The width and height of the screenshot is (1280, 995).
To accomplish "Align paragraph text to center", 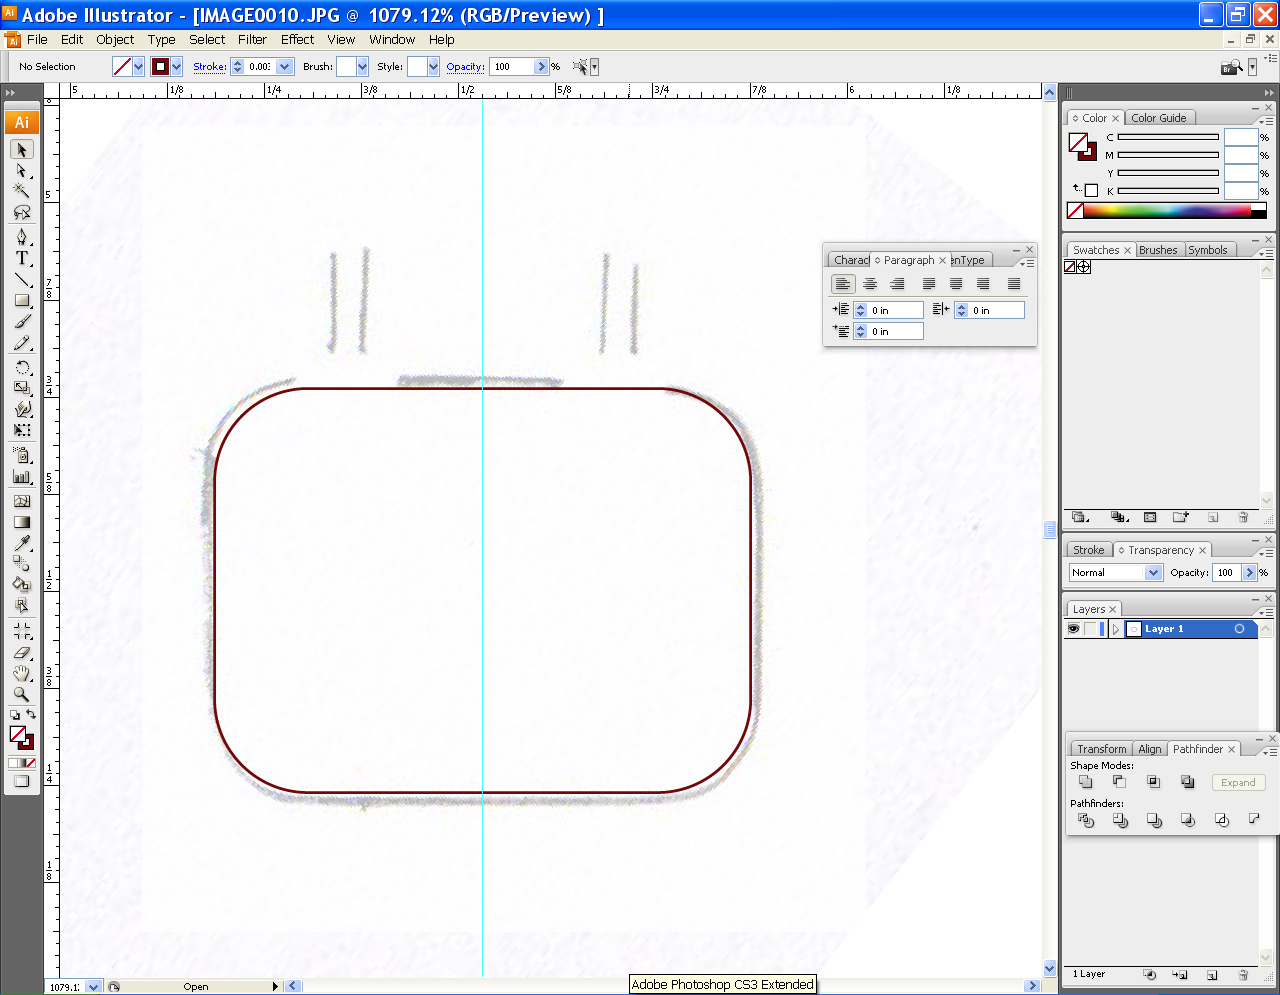I will [x=870, y=284].
